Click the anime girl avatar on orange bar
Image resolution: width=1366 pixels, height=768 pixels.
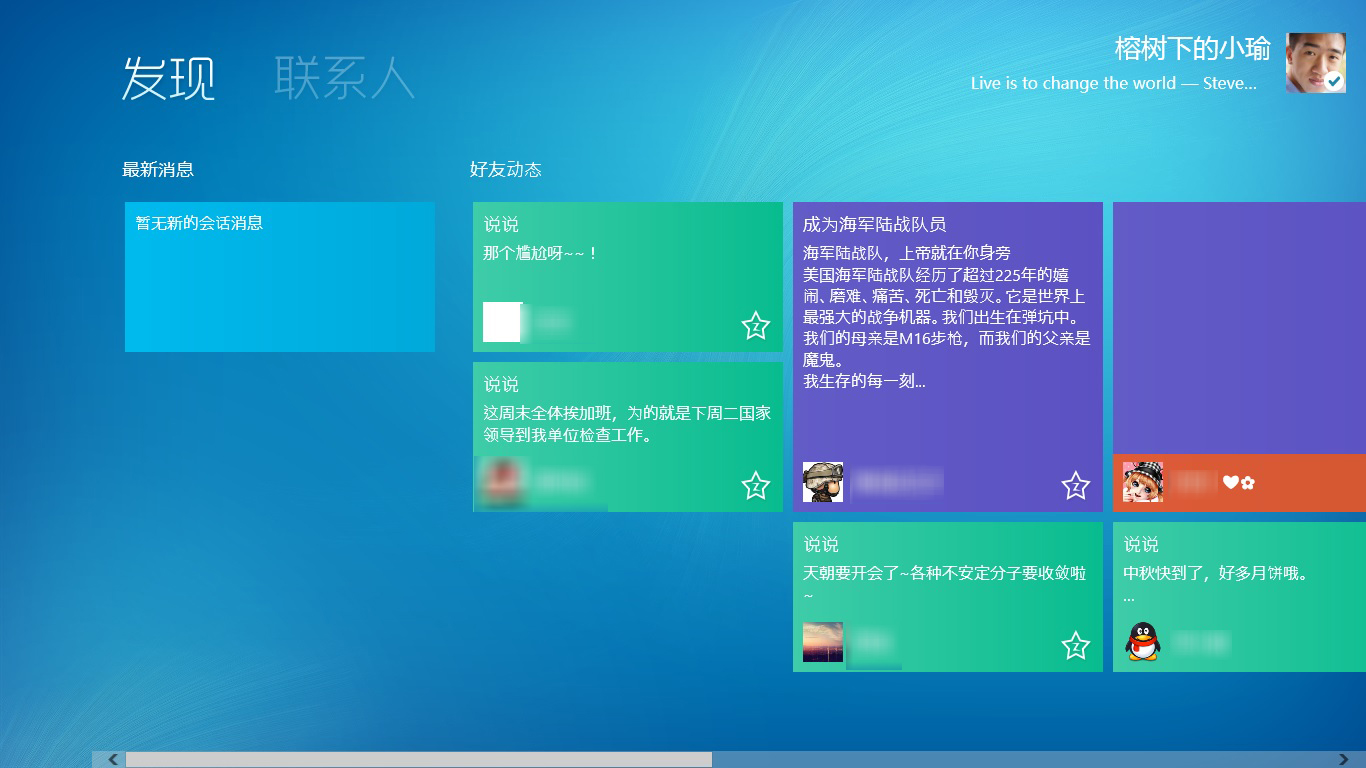[1143, 482]
